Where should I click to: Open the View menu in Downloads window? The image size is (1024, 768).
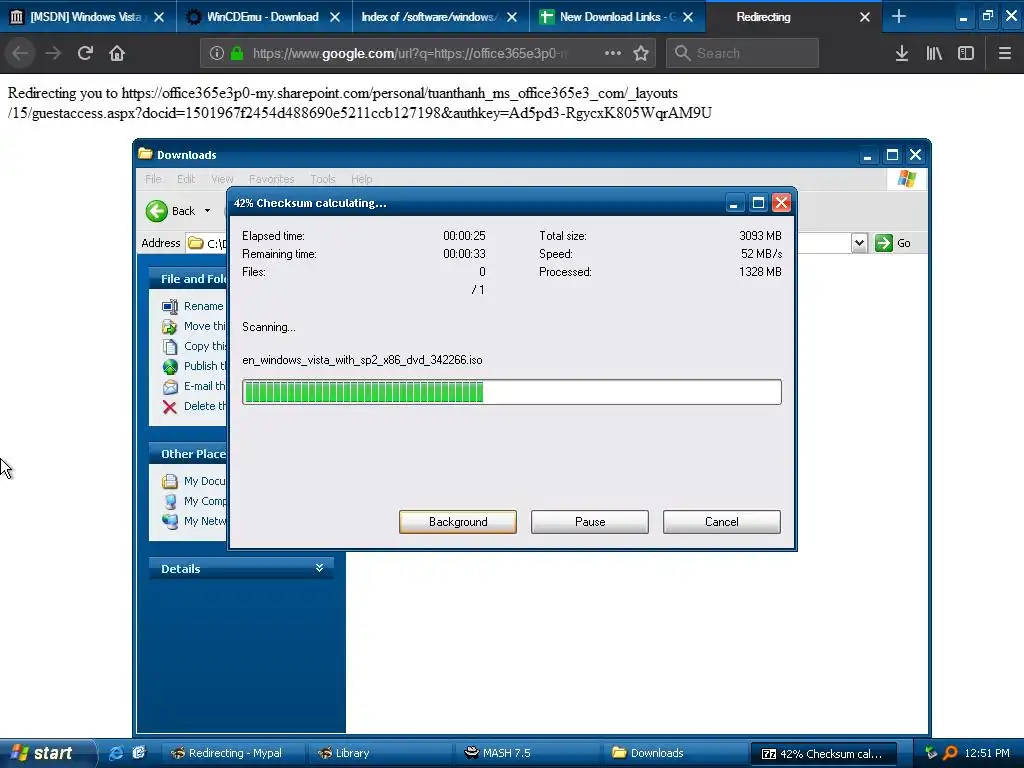click(x=222, y=179)
